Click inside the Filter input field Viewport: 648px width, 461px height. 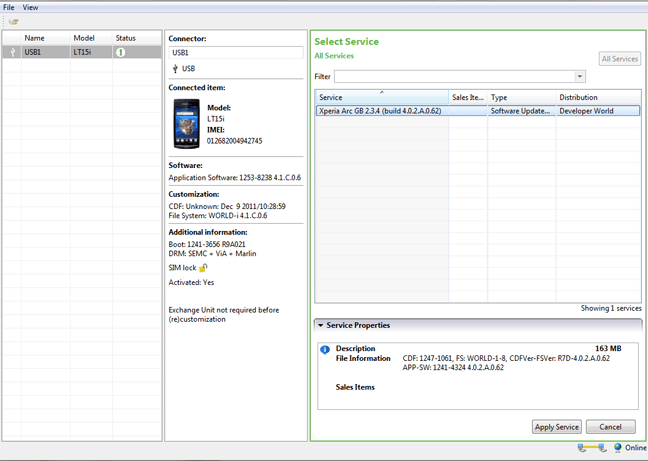tap(455, 76)
